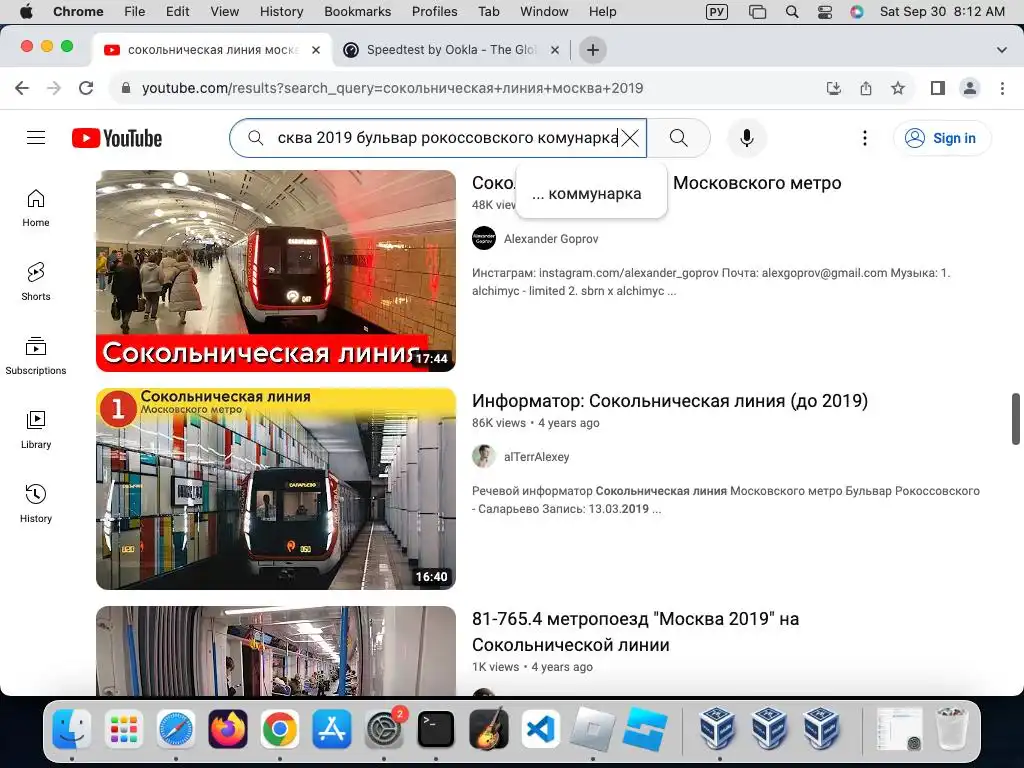Select the YouTube сокольническая линия tab
Image resolution: width=1024 pixels, height=768 pixels.
[212, 50]
